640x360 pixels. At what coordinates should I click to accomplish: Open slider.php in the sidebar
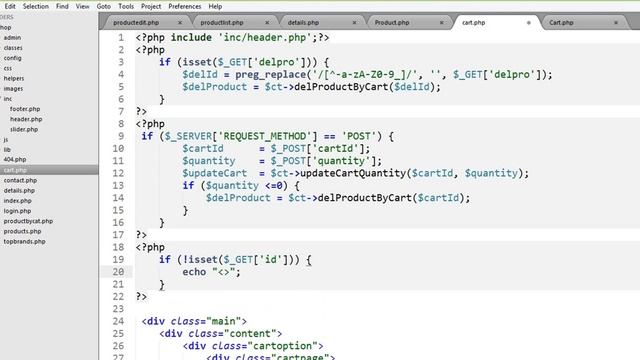pos(24,129)
